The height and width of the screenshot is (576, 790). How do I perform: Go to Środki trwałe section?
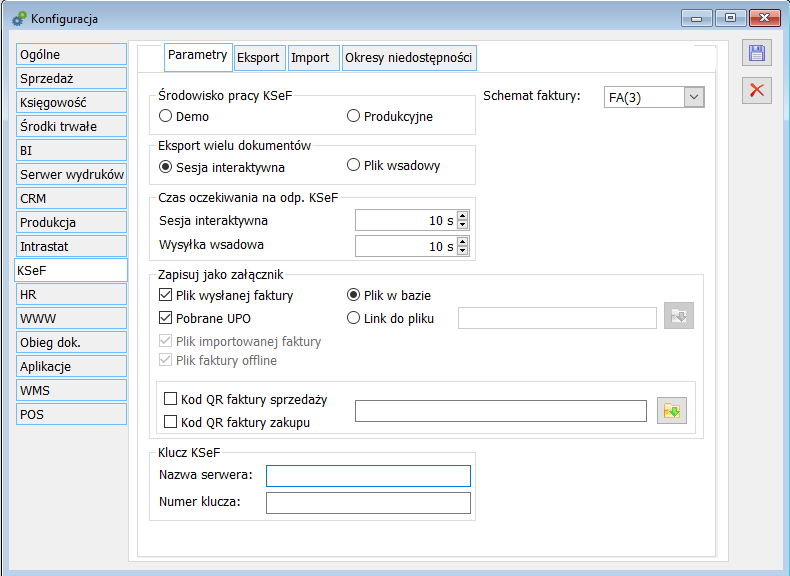(71, 126)
